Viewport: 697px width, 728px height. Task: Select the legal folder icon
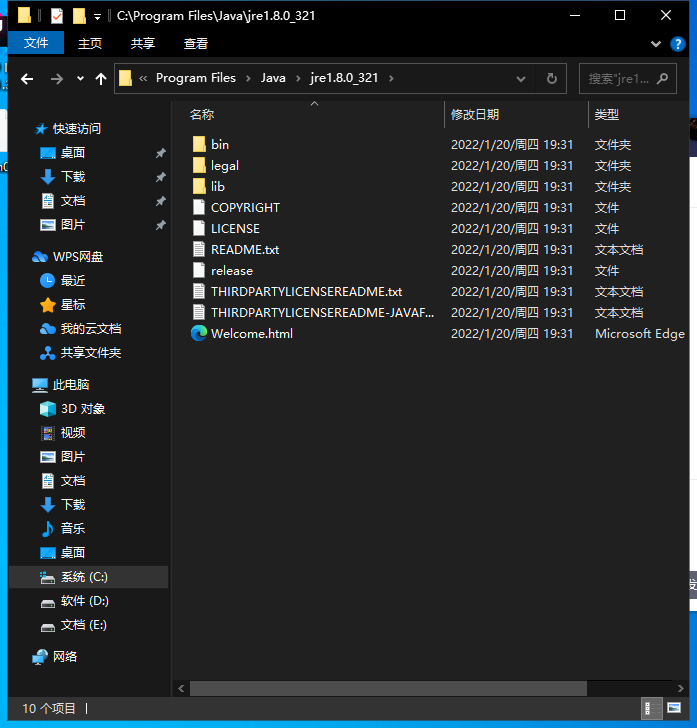(199, 165)
